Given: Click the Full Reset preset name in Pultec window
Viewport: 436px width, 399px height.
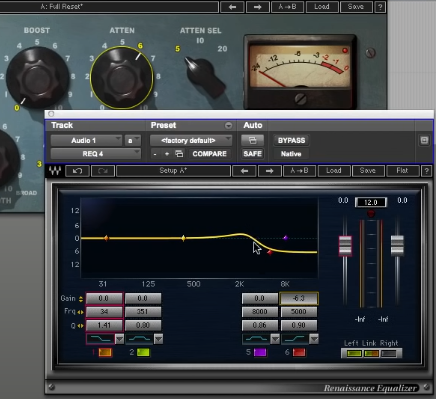Looking at the screenshot, I should [62, 6].
